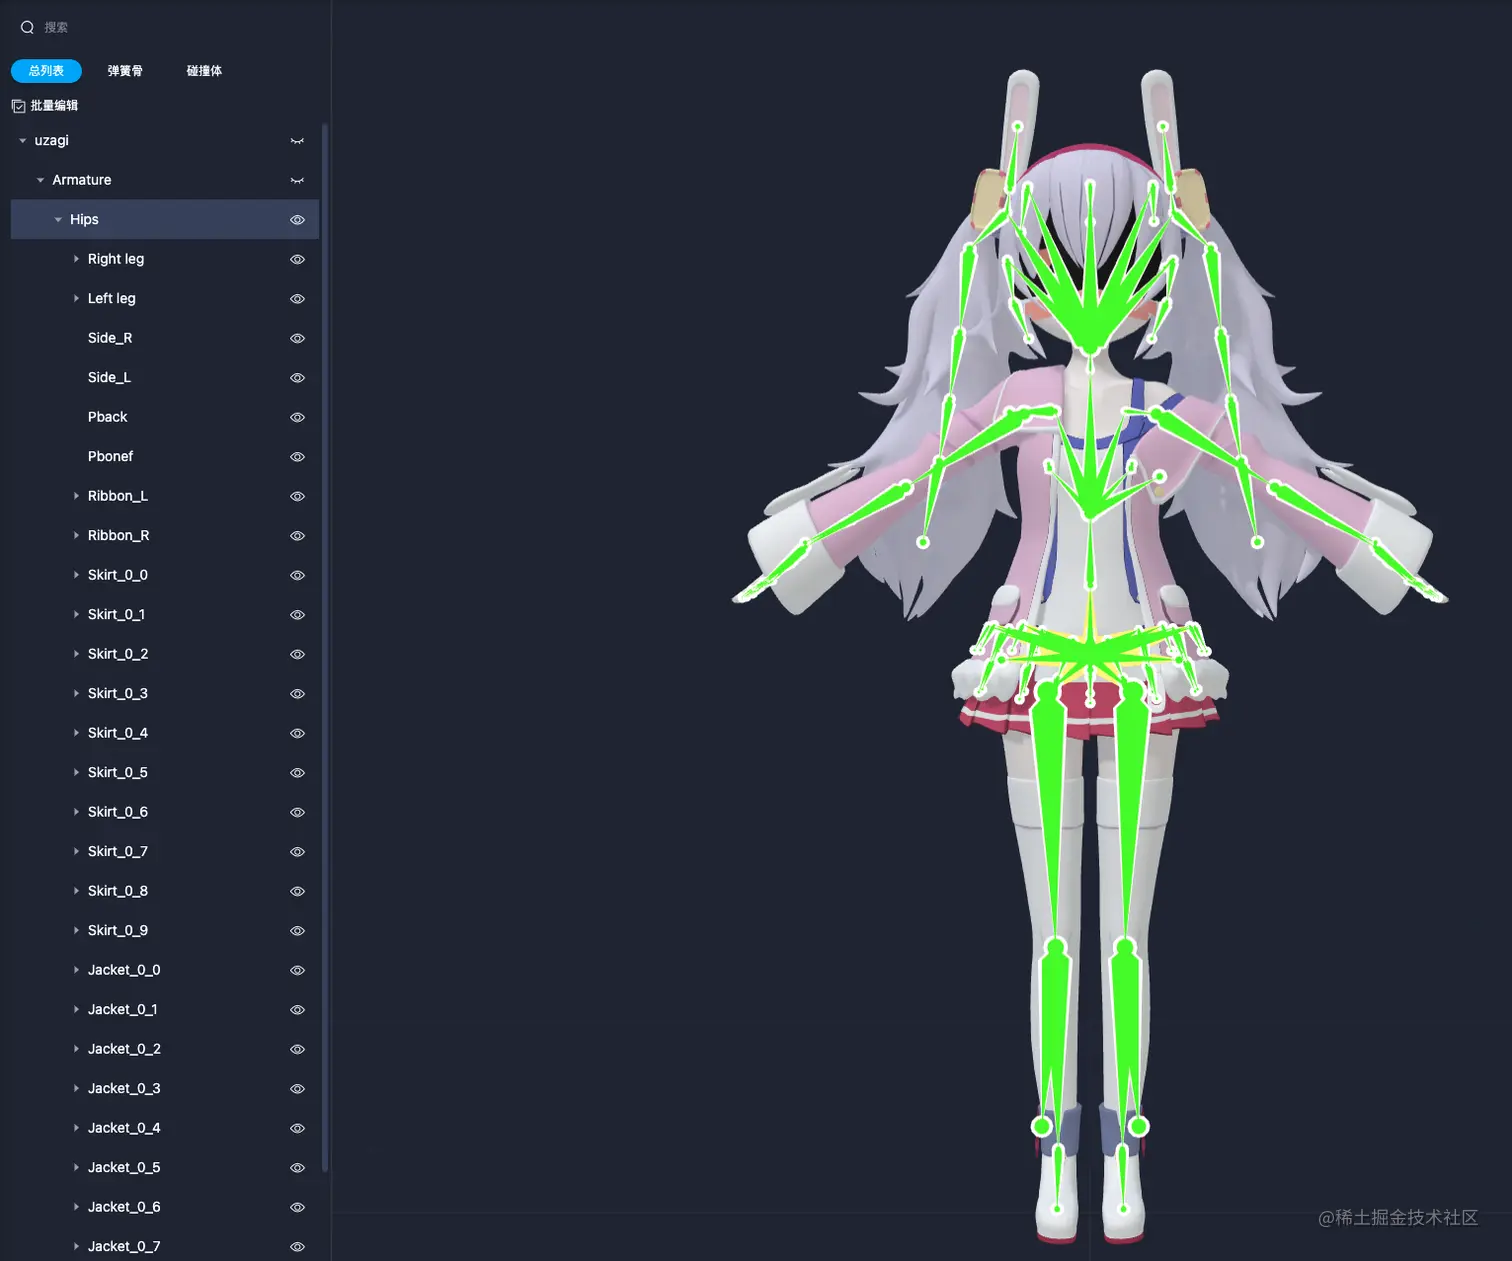Toggle Jacket_0_0 eye icon
1512x1261 pixels.
pyautogui.click(x=297, y=970)
